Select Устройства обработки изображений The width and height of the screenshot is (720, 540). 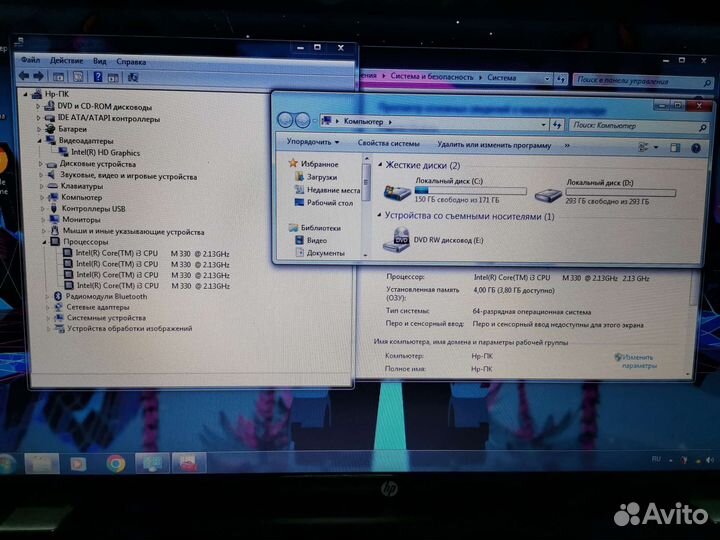pyautogui.click(x=129, y=328)
